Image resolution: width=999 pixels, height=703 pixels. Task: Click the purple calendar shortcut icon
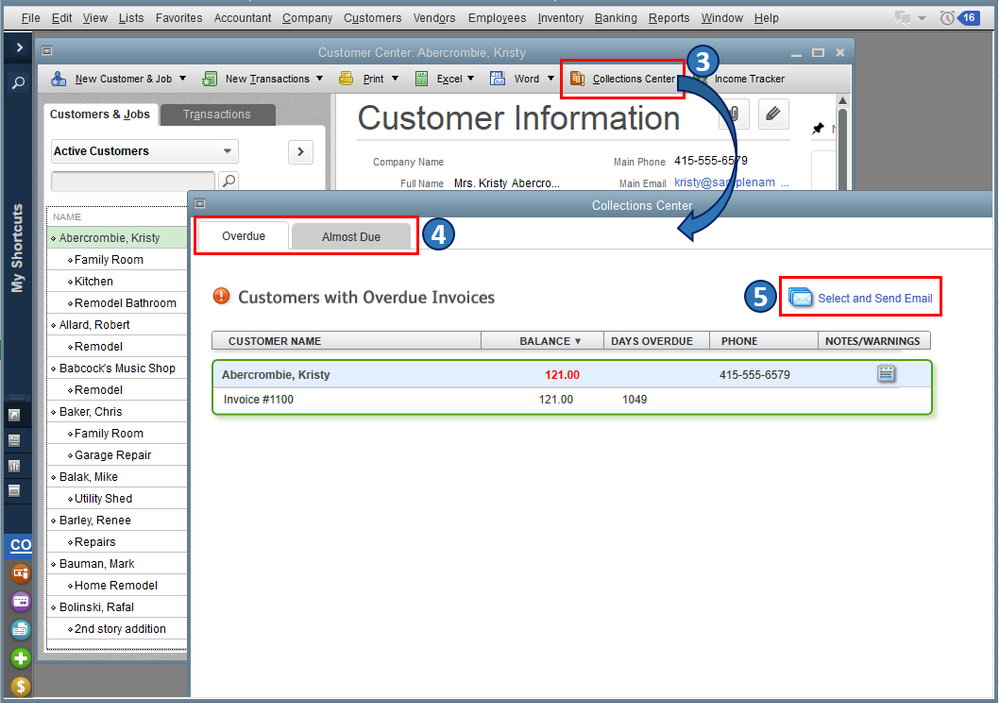click(x=20, y=601)
